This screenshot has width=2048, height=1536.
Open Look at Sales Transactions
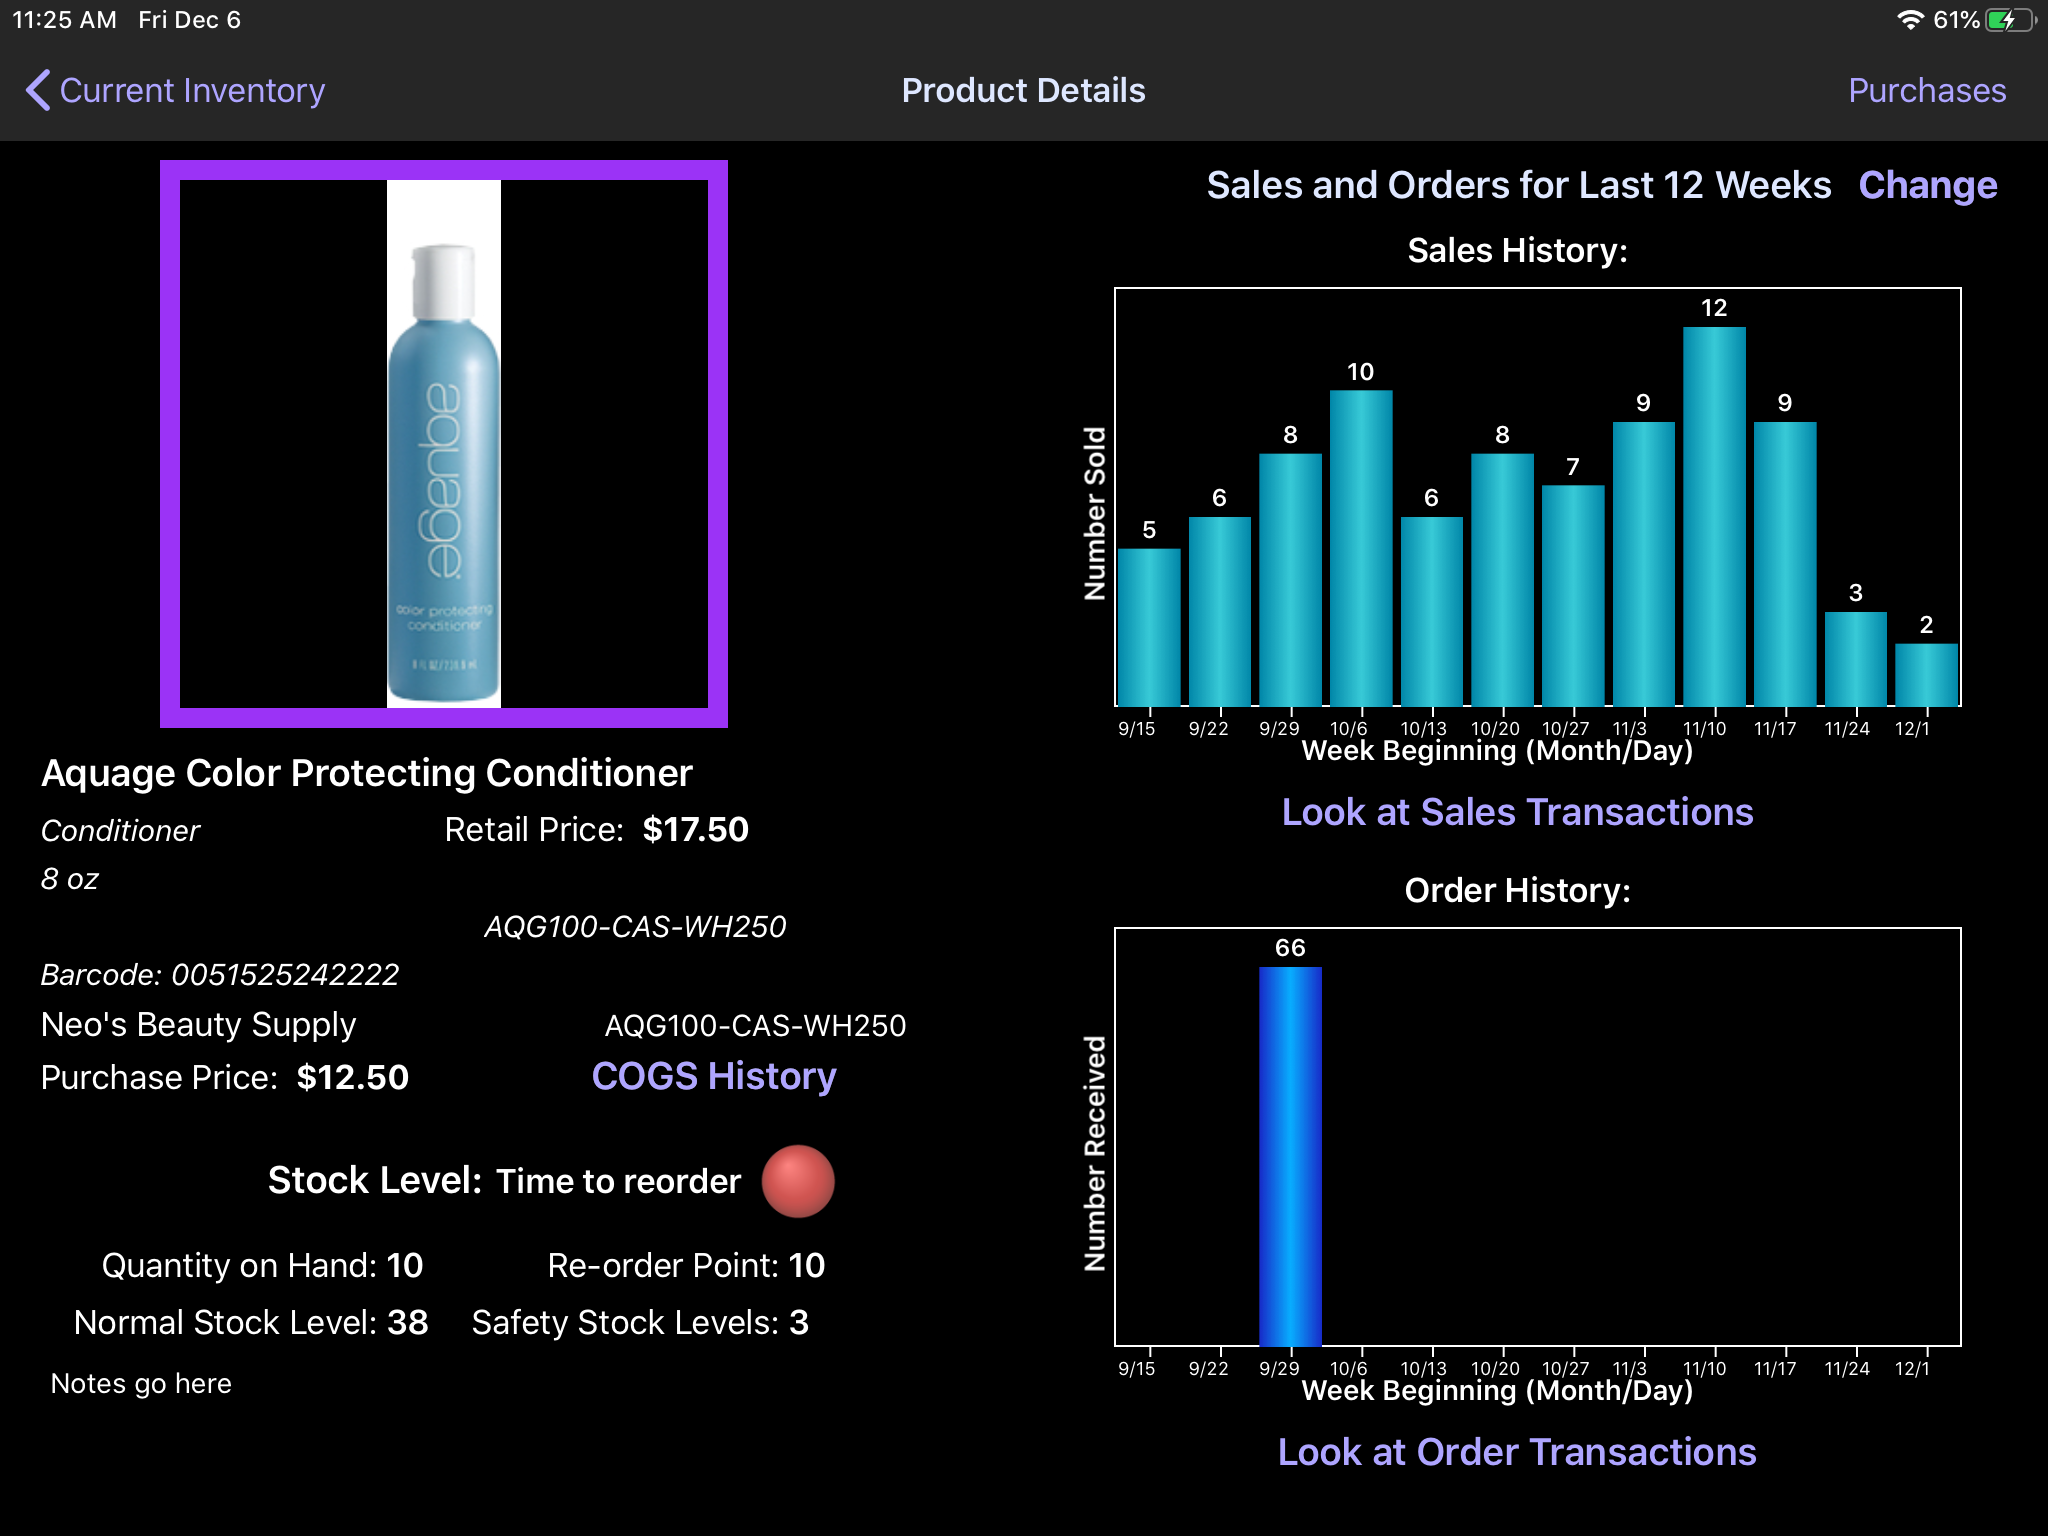tap(1517, 812)
